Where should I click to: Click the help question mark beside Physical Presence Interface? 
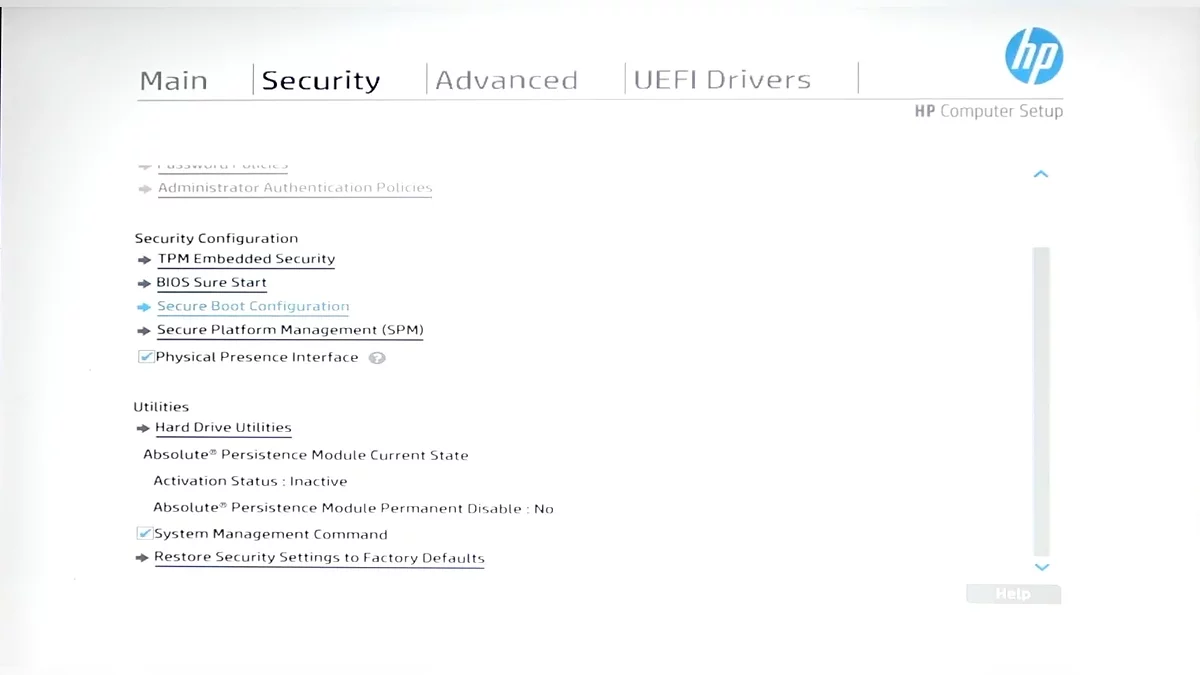pos(377,358)
